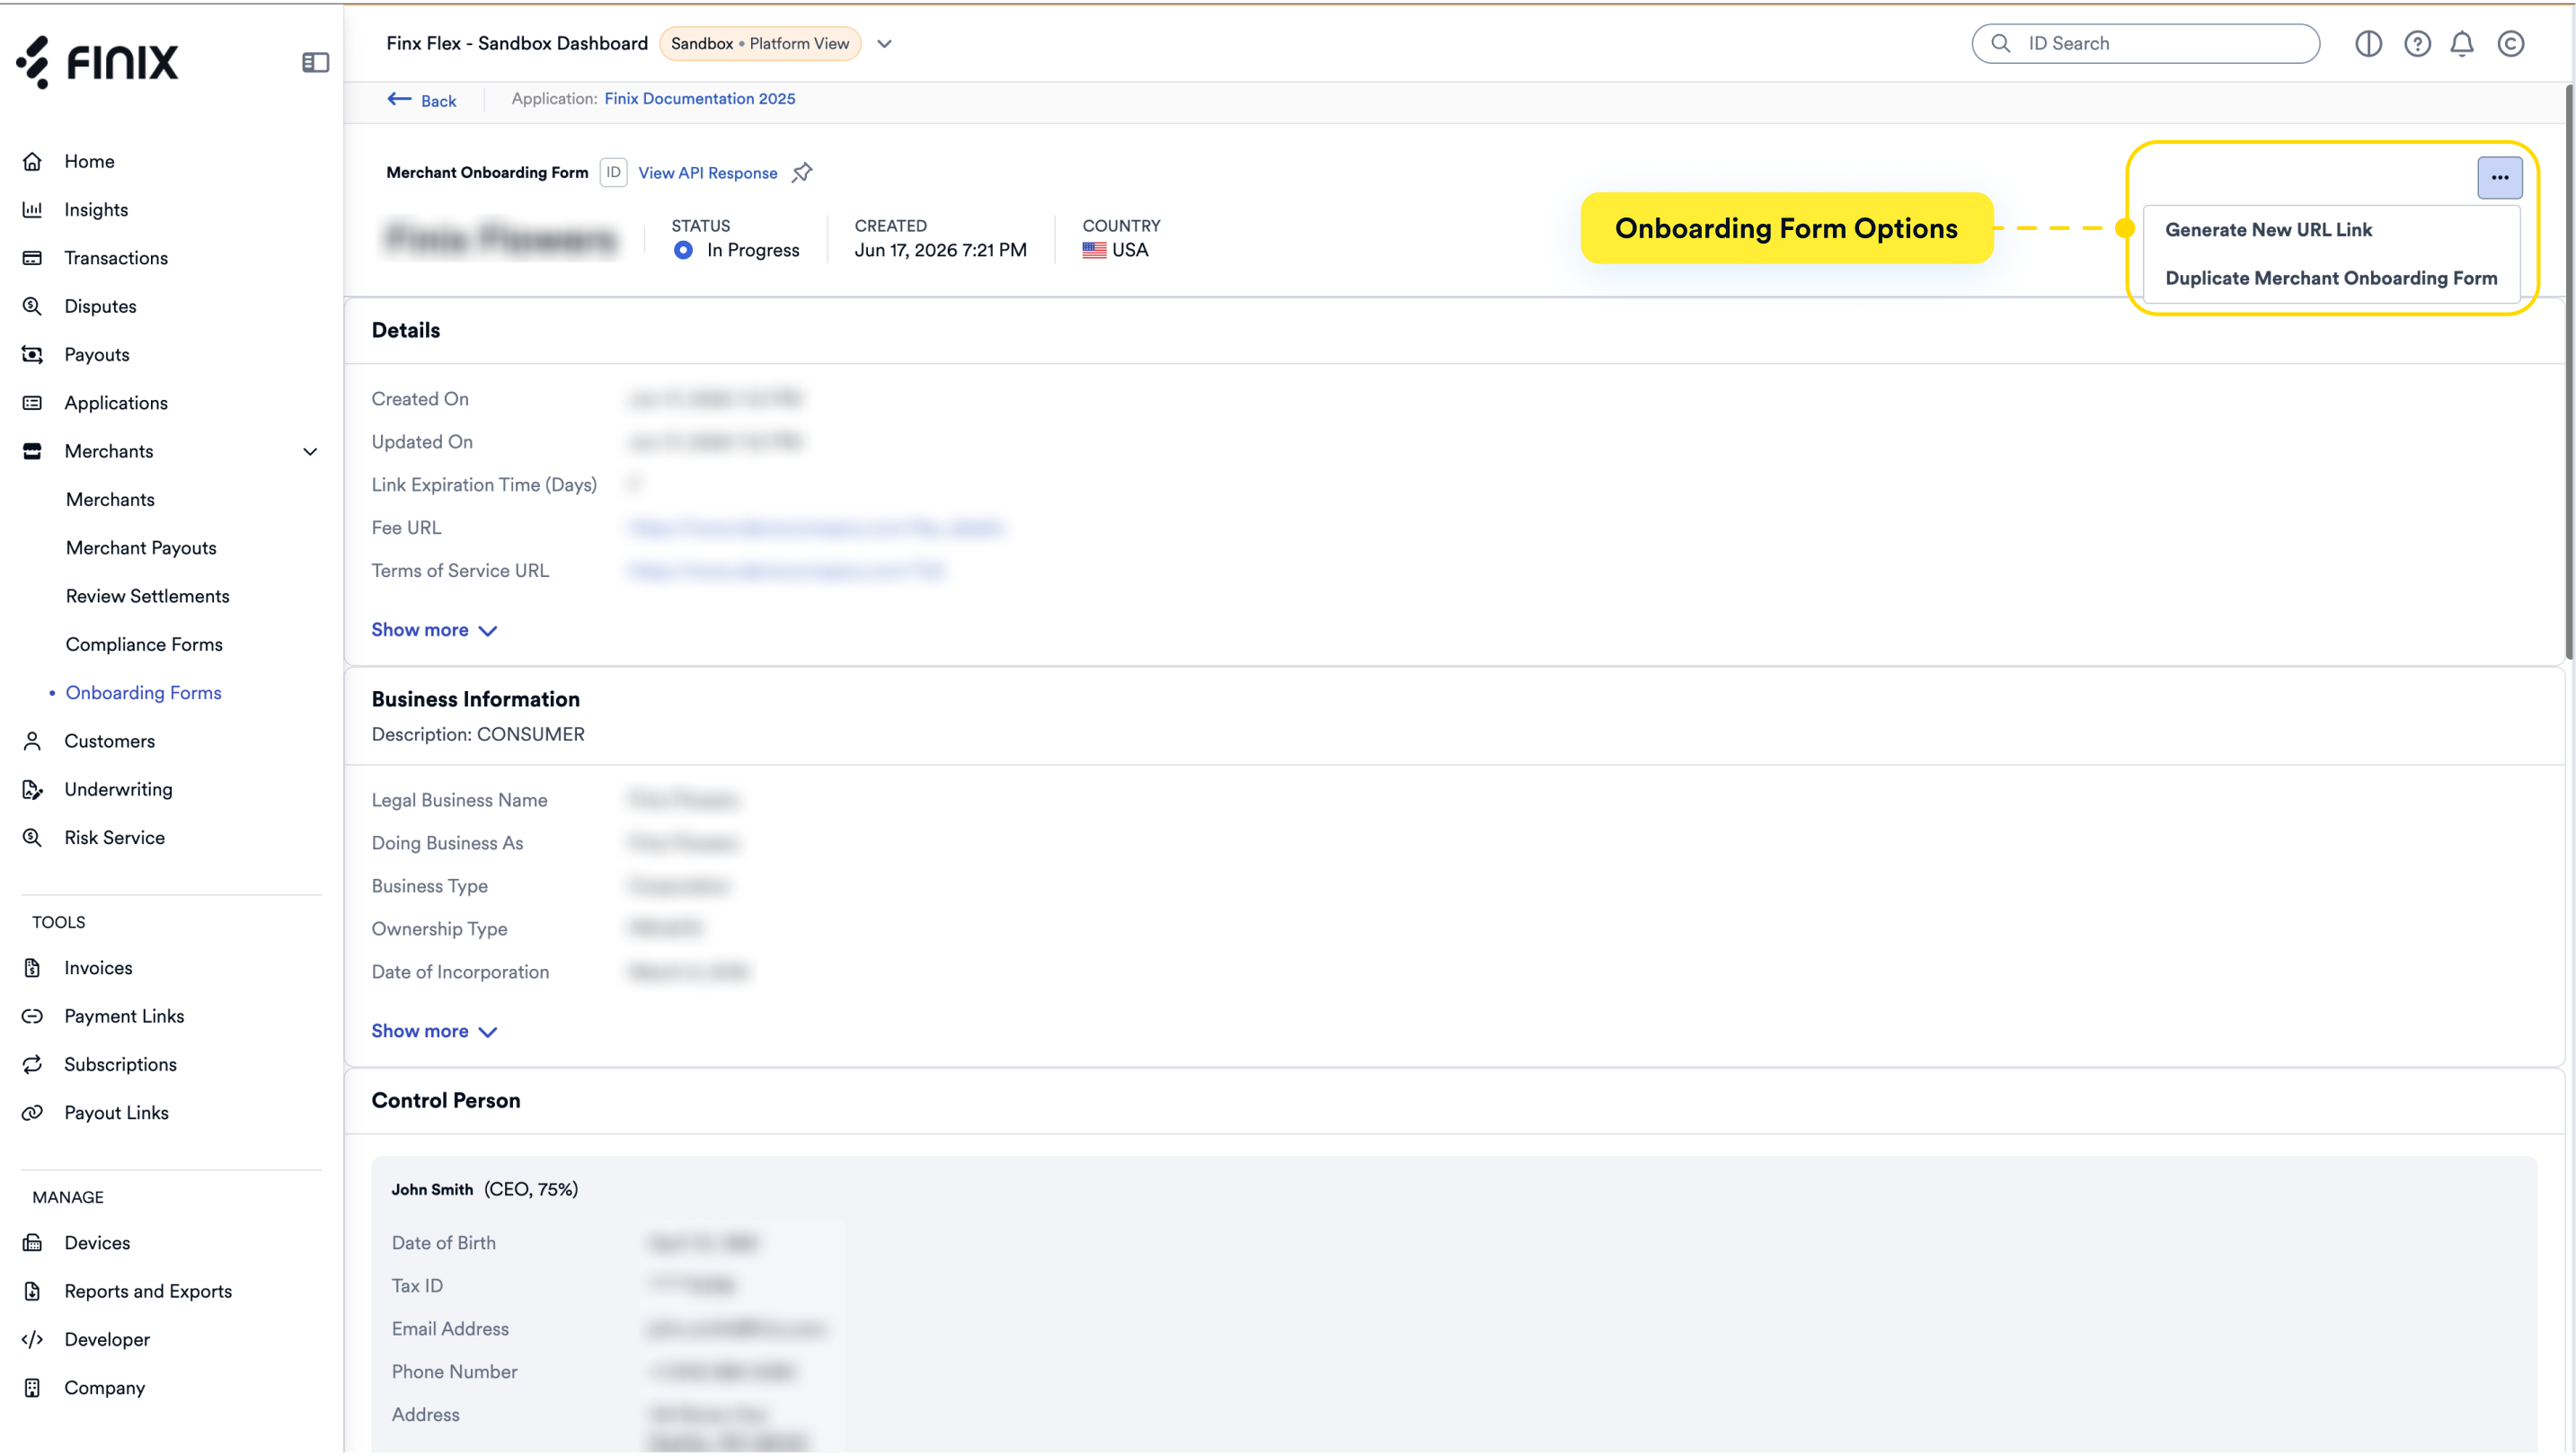This screenshot has height=1456, width=2576.
Task: Click the Subscriptions refresh icon
Action: click(32, 1064)
